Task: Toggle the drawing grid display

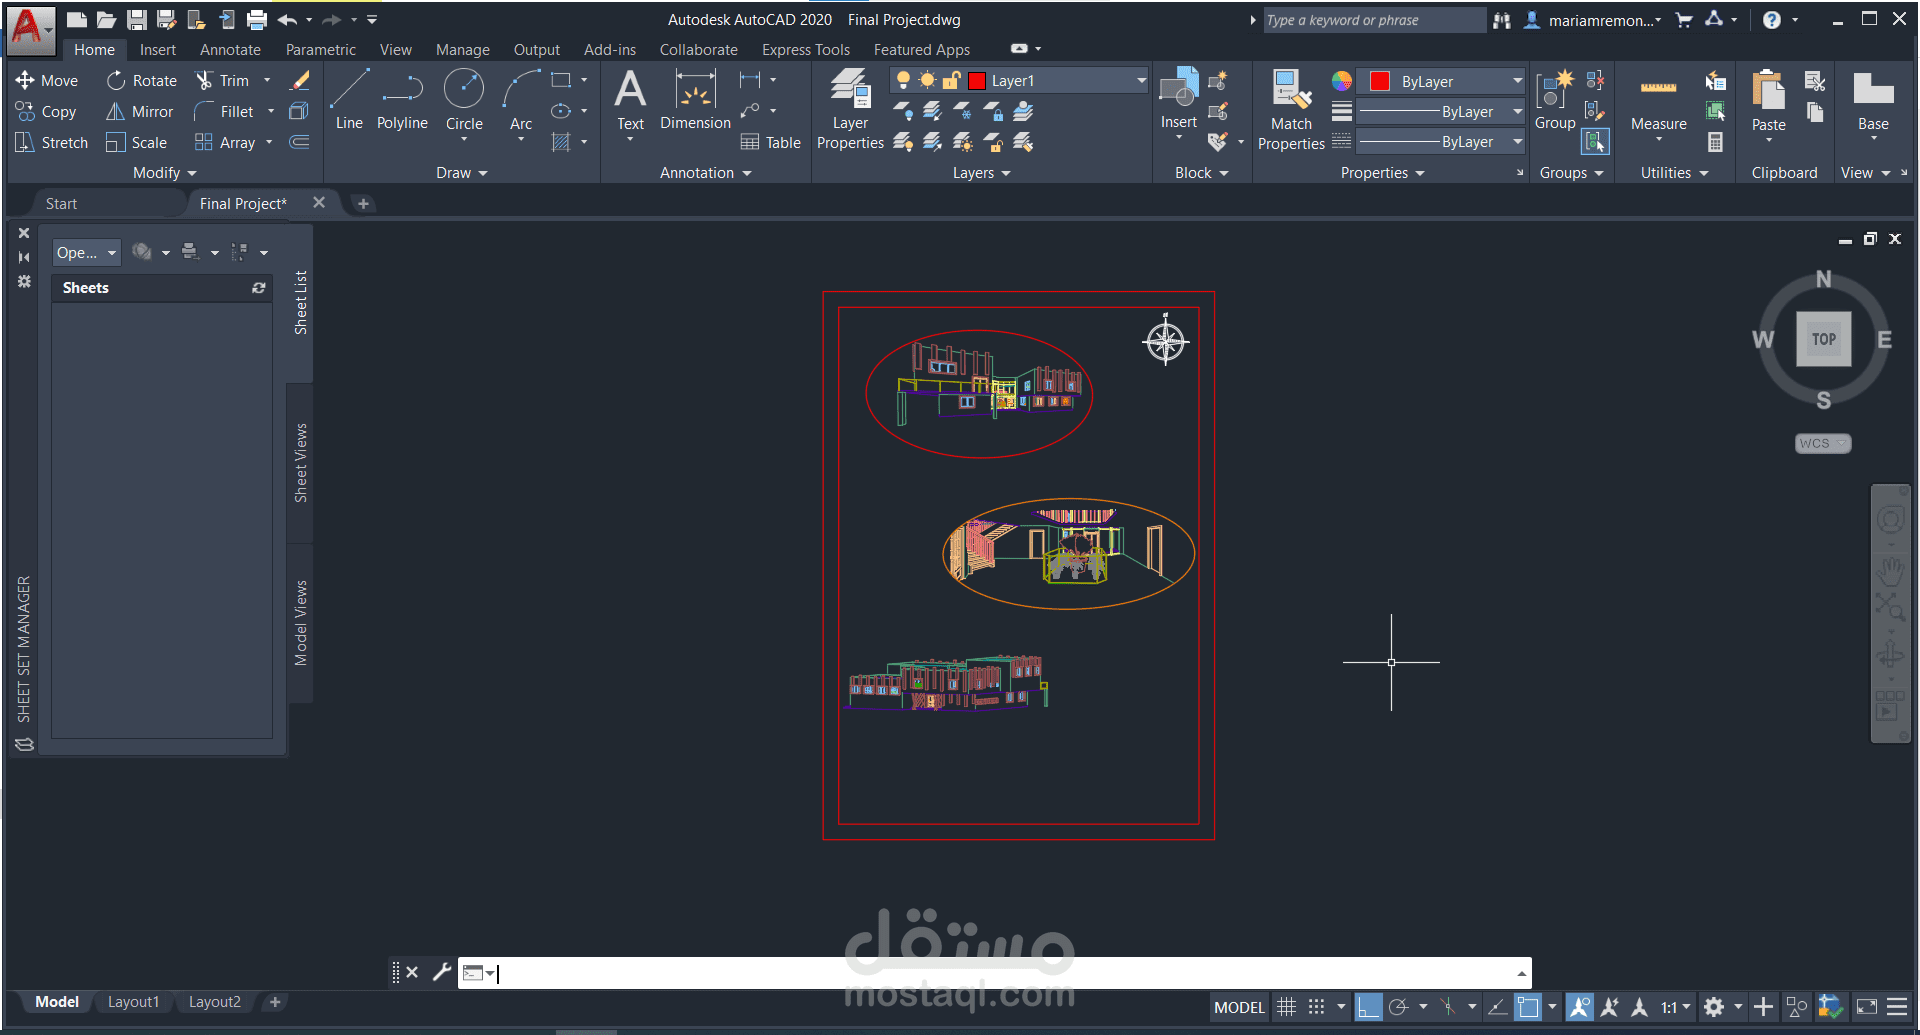Action: point(1287,1007)
